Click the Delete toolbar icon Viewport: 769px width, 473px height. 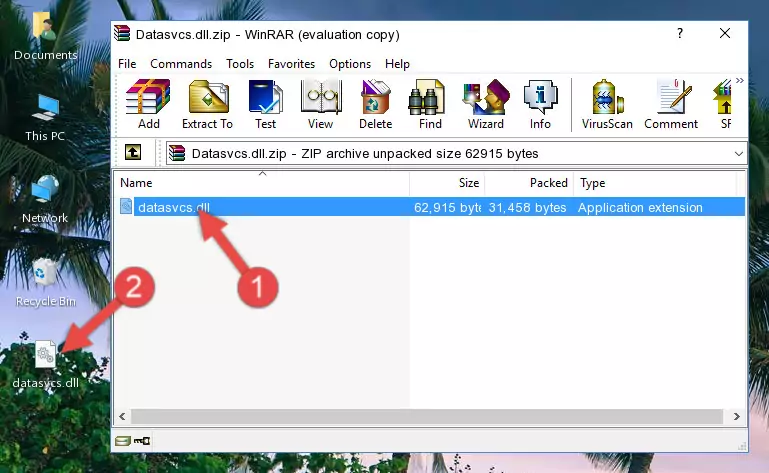376,104
